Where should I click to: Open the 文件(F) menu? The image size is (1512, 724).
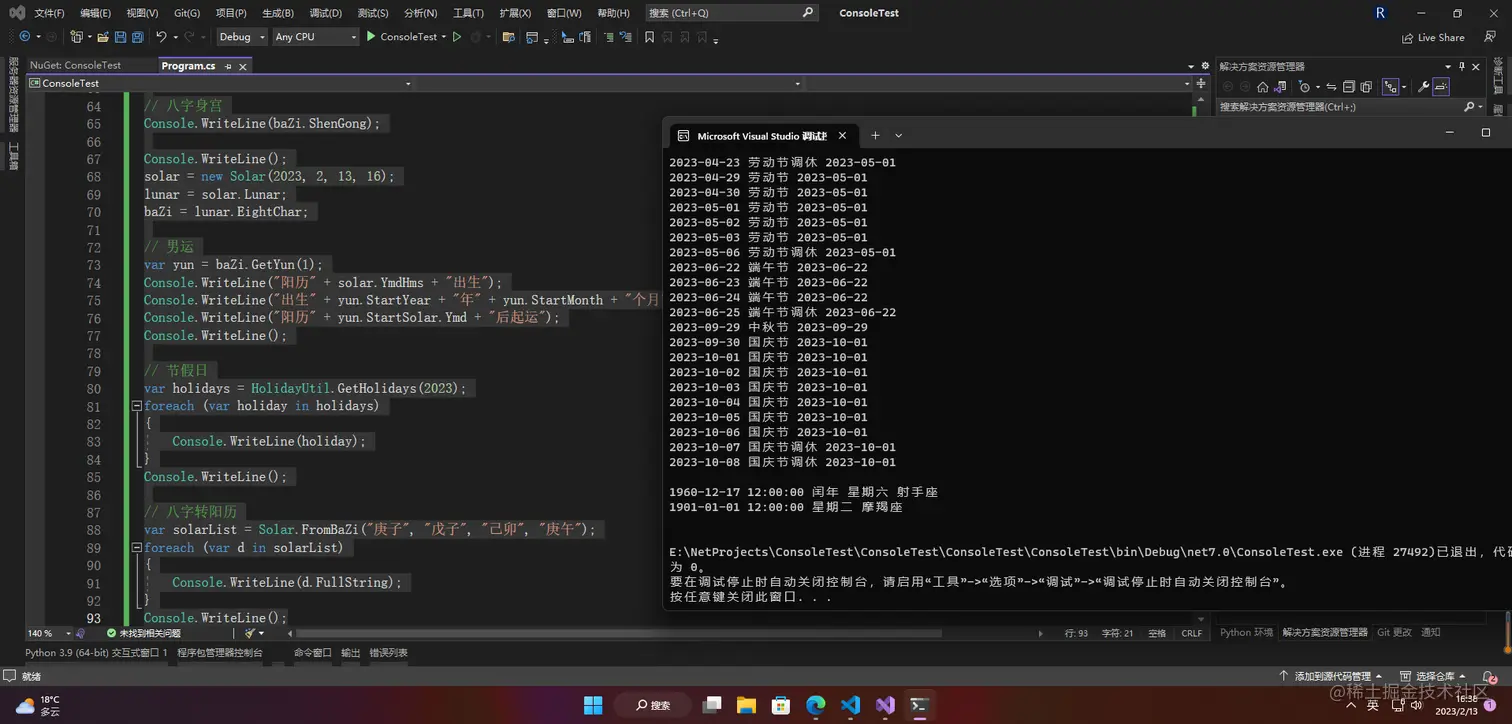(49, 13)
